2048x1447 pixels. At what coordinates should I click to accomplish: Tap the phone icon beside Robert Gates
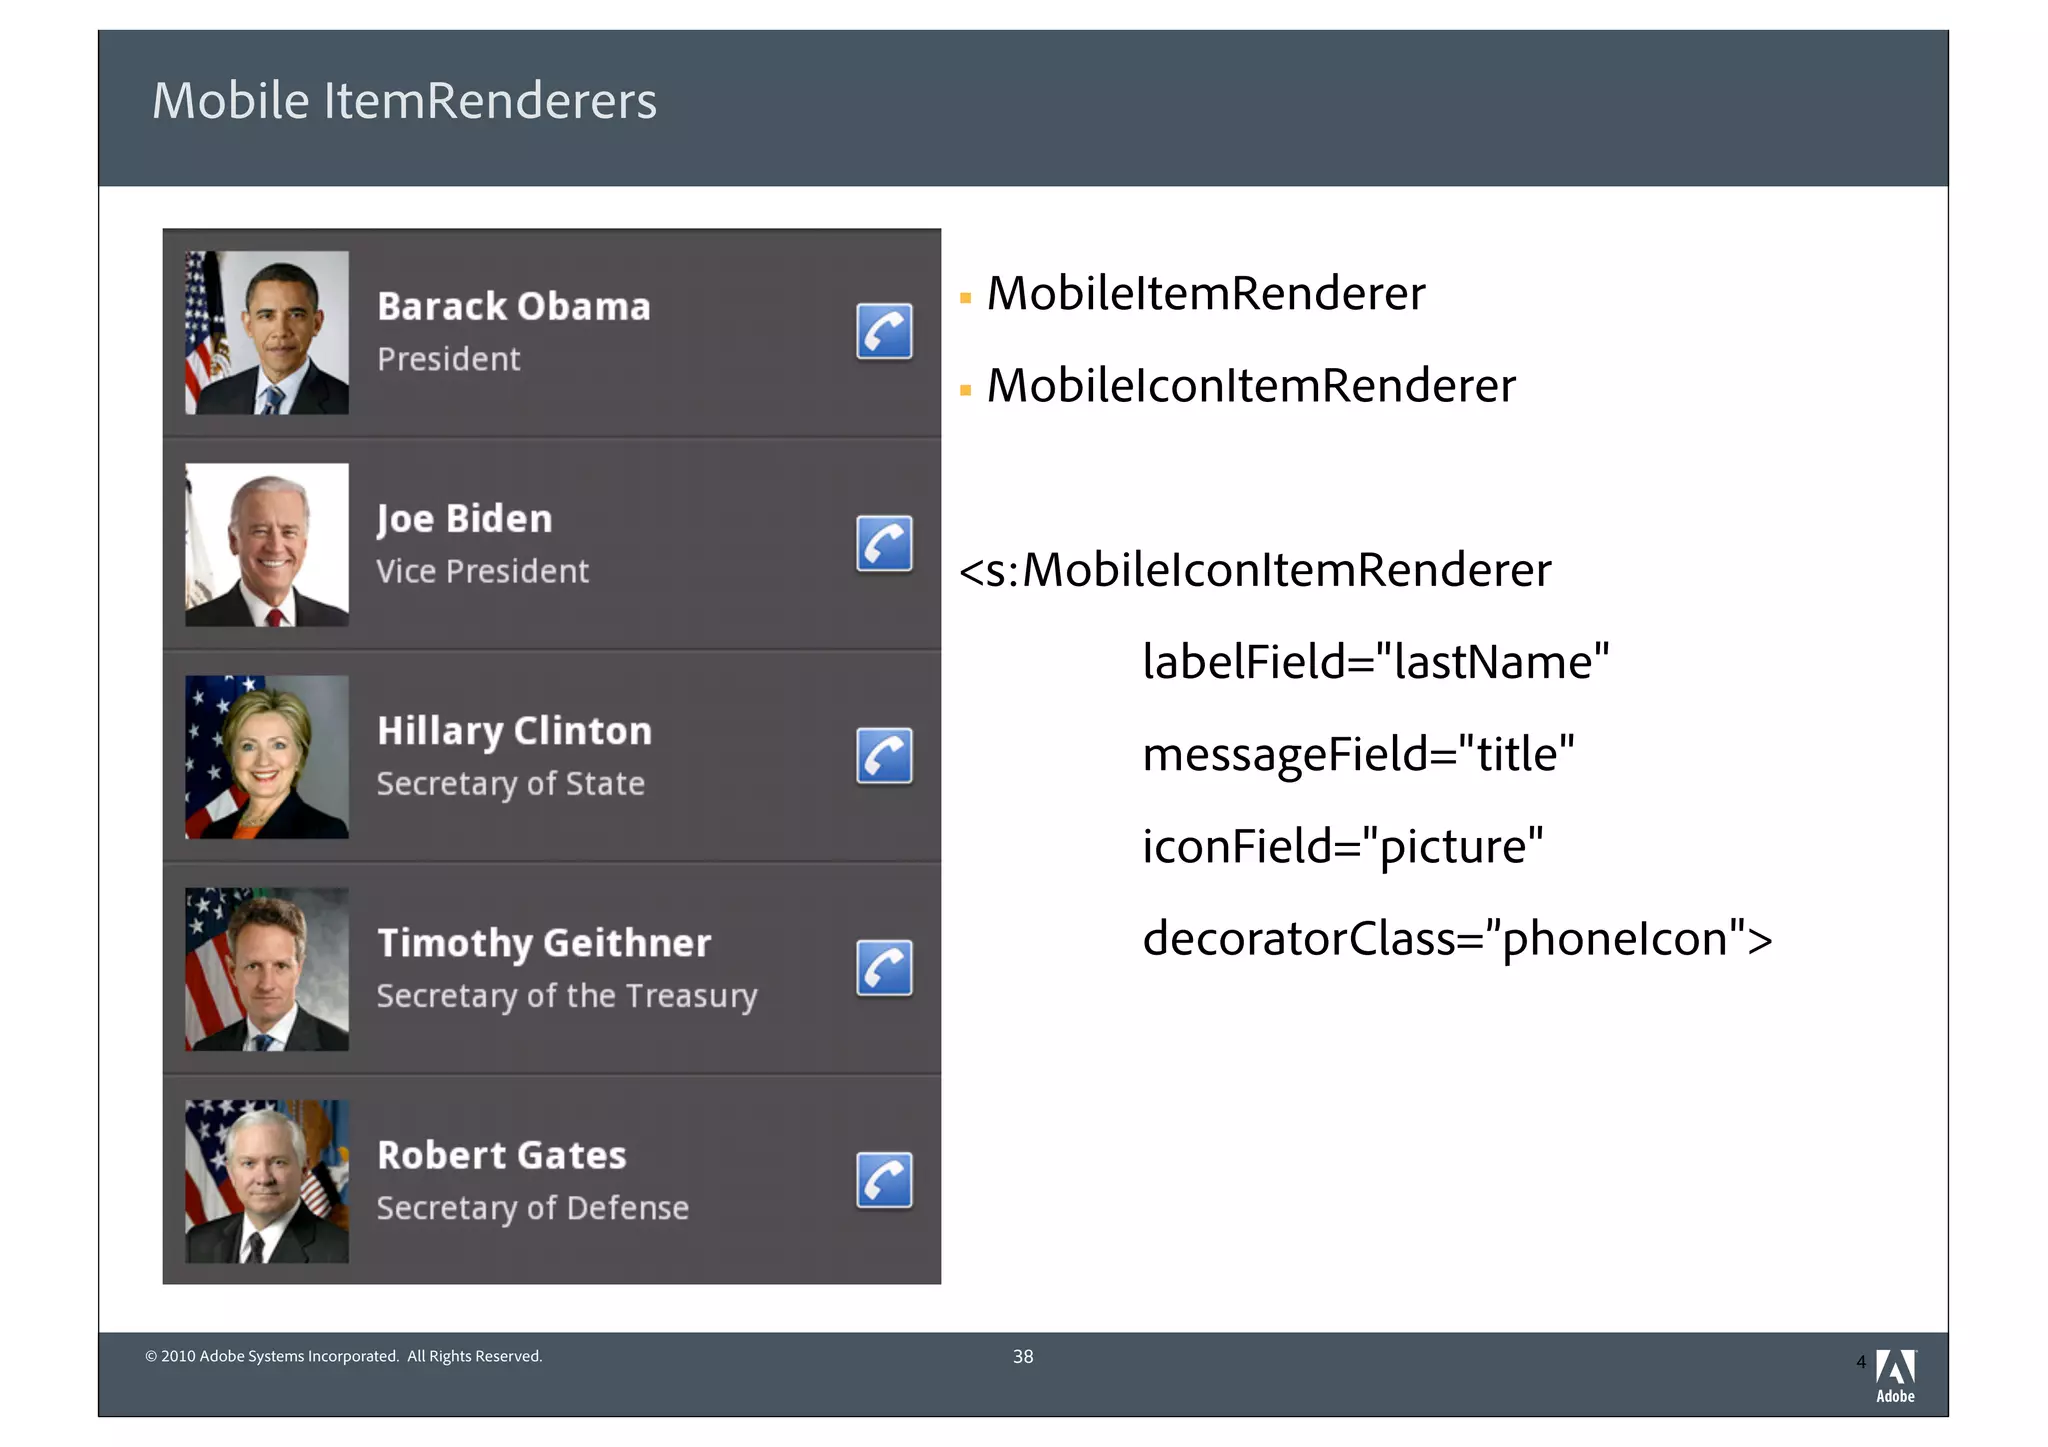tap(884, 1180)
